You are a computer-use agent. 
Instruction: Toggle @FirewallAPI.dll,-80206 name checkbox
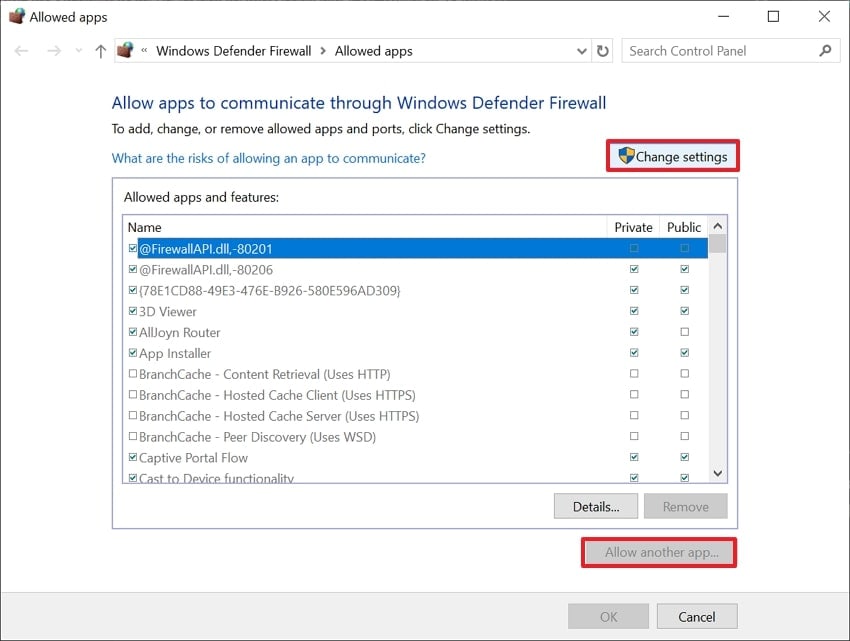(x=133, y=269)
